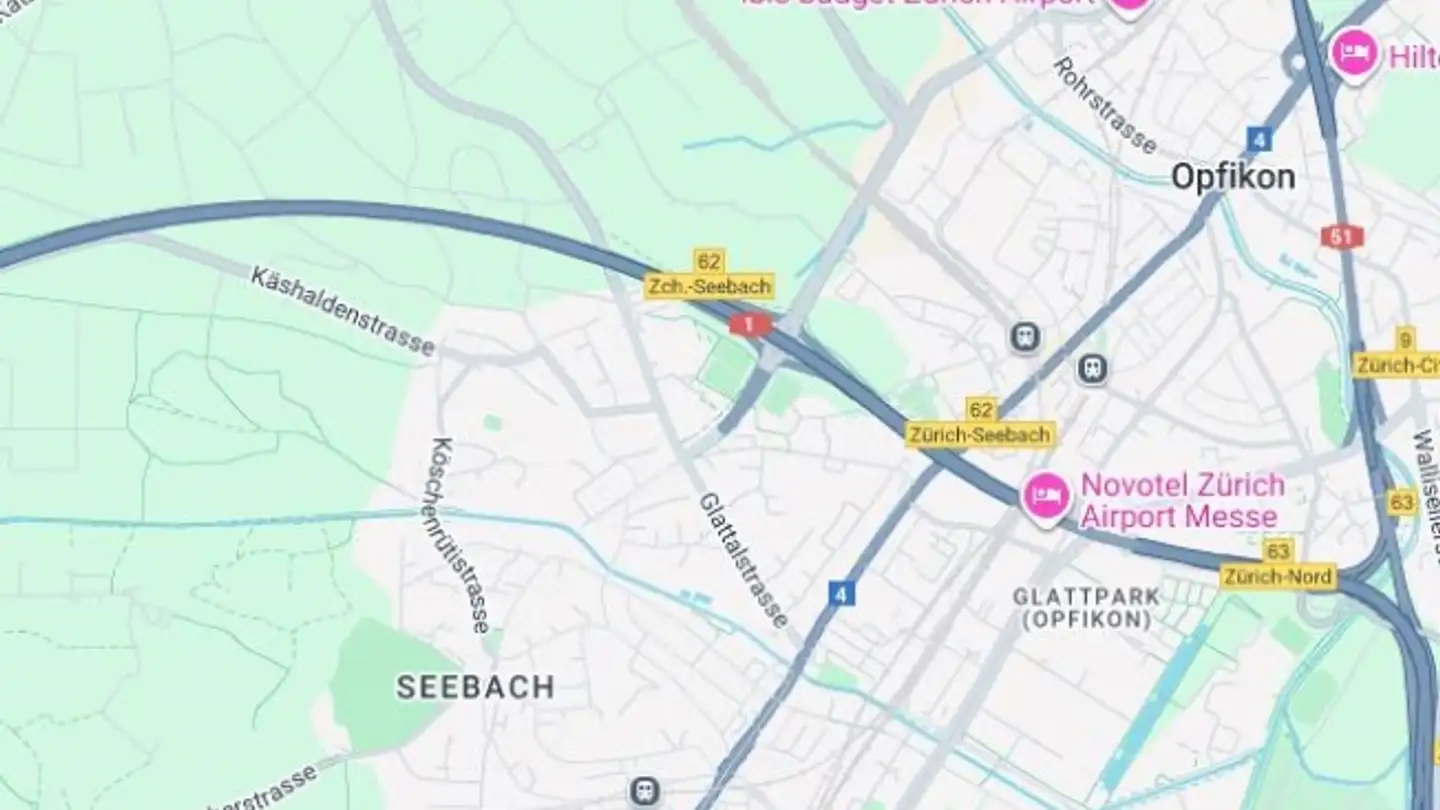Screen dimensions: 1440x810
Task: Click the GLATTPARK (OPFIKON) area label
Action: 1087,608
